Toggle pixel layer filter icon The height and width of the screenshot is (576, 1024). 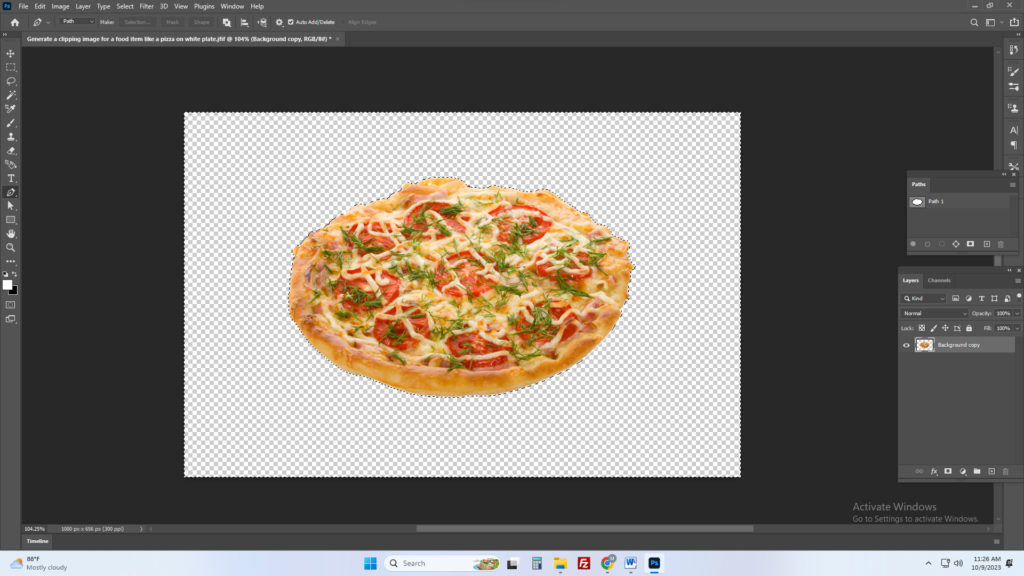(955, 298)
